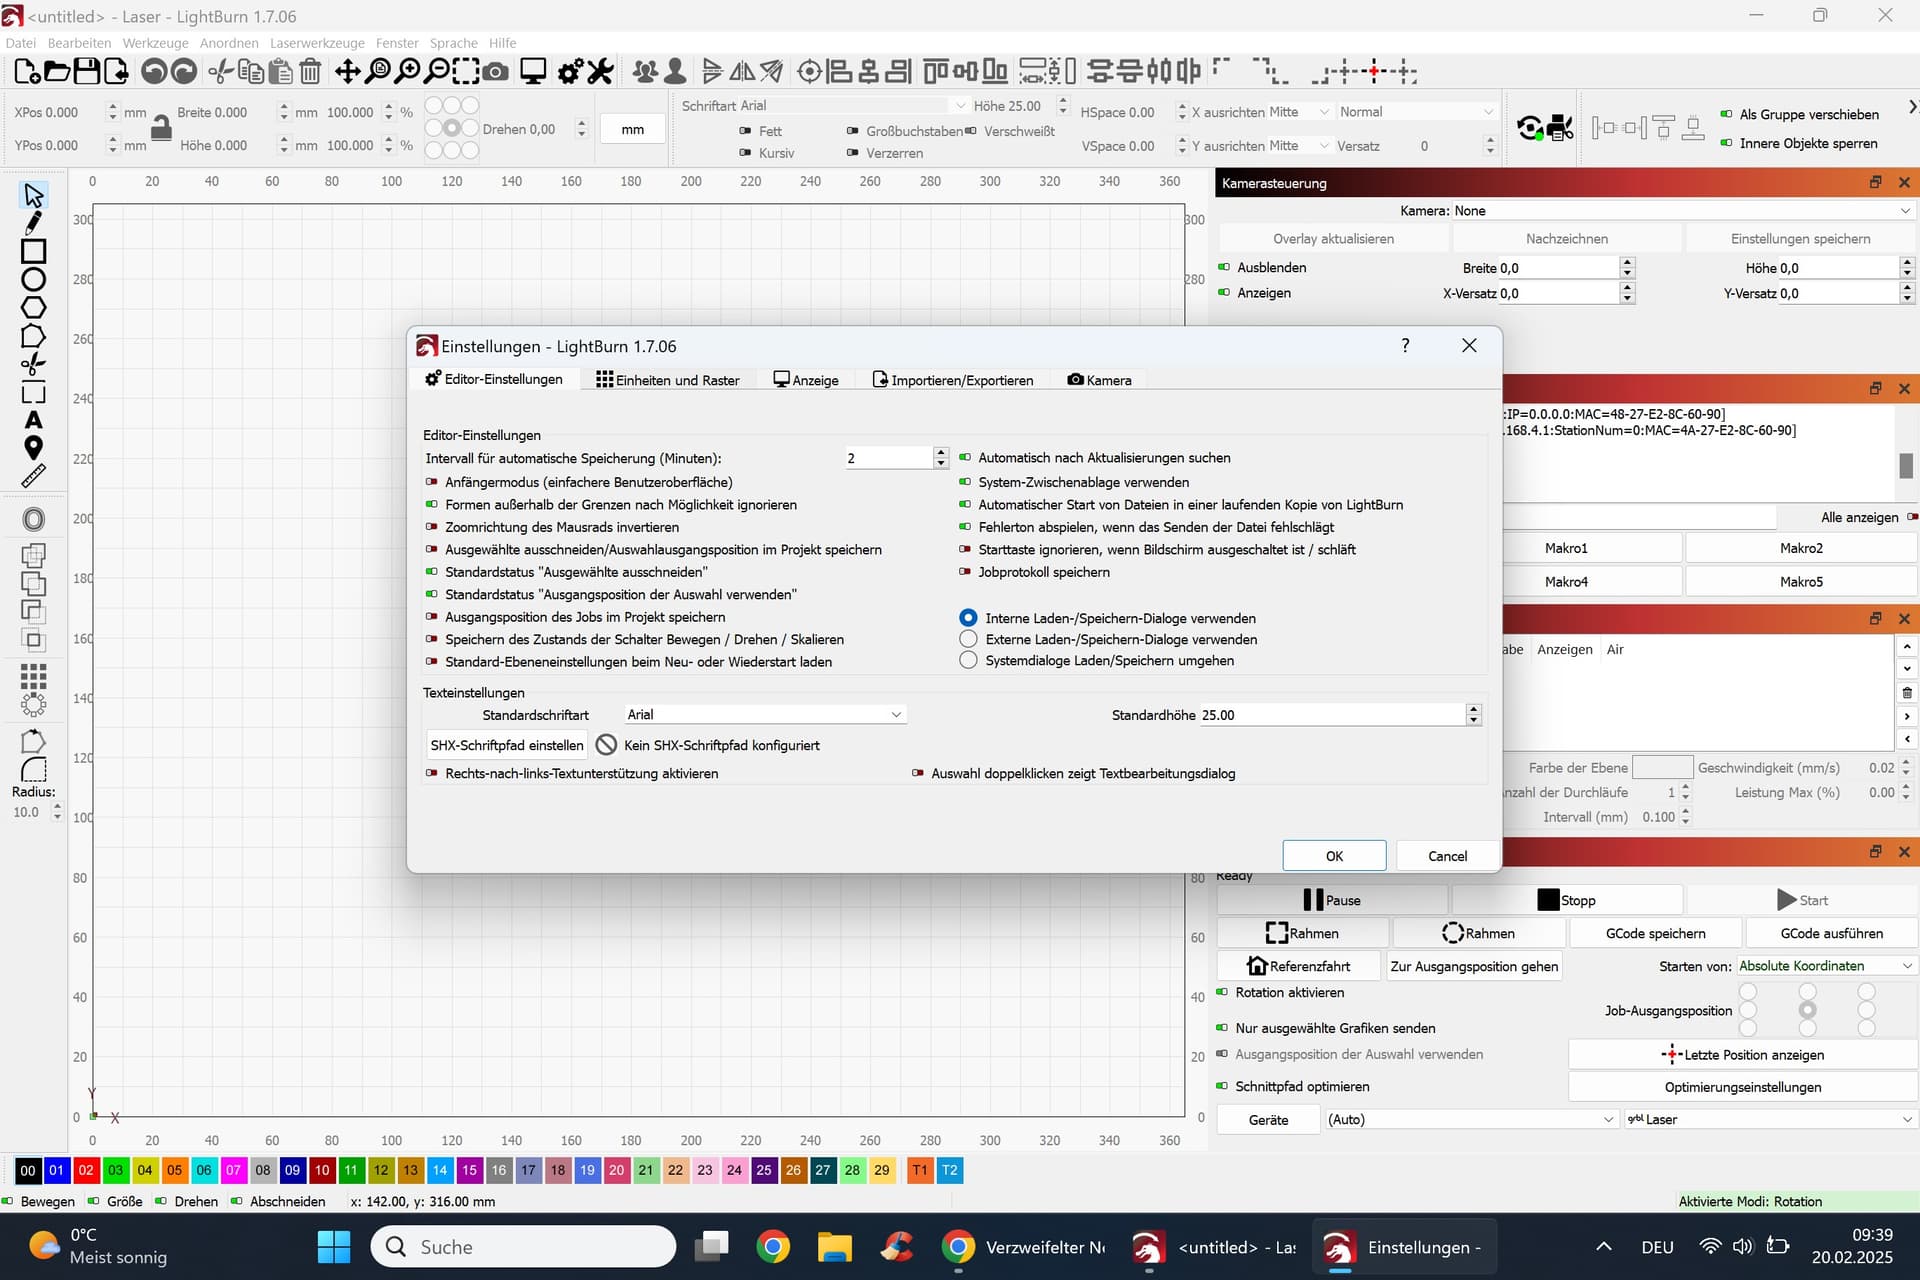Screen dimensions: 1920x1280
Task: Click the Cut scissors icon
Action: [220, 71]
